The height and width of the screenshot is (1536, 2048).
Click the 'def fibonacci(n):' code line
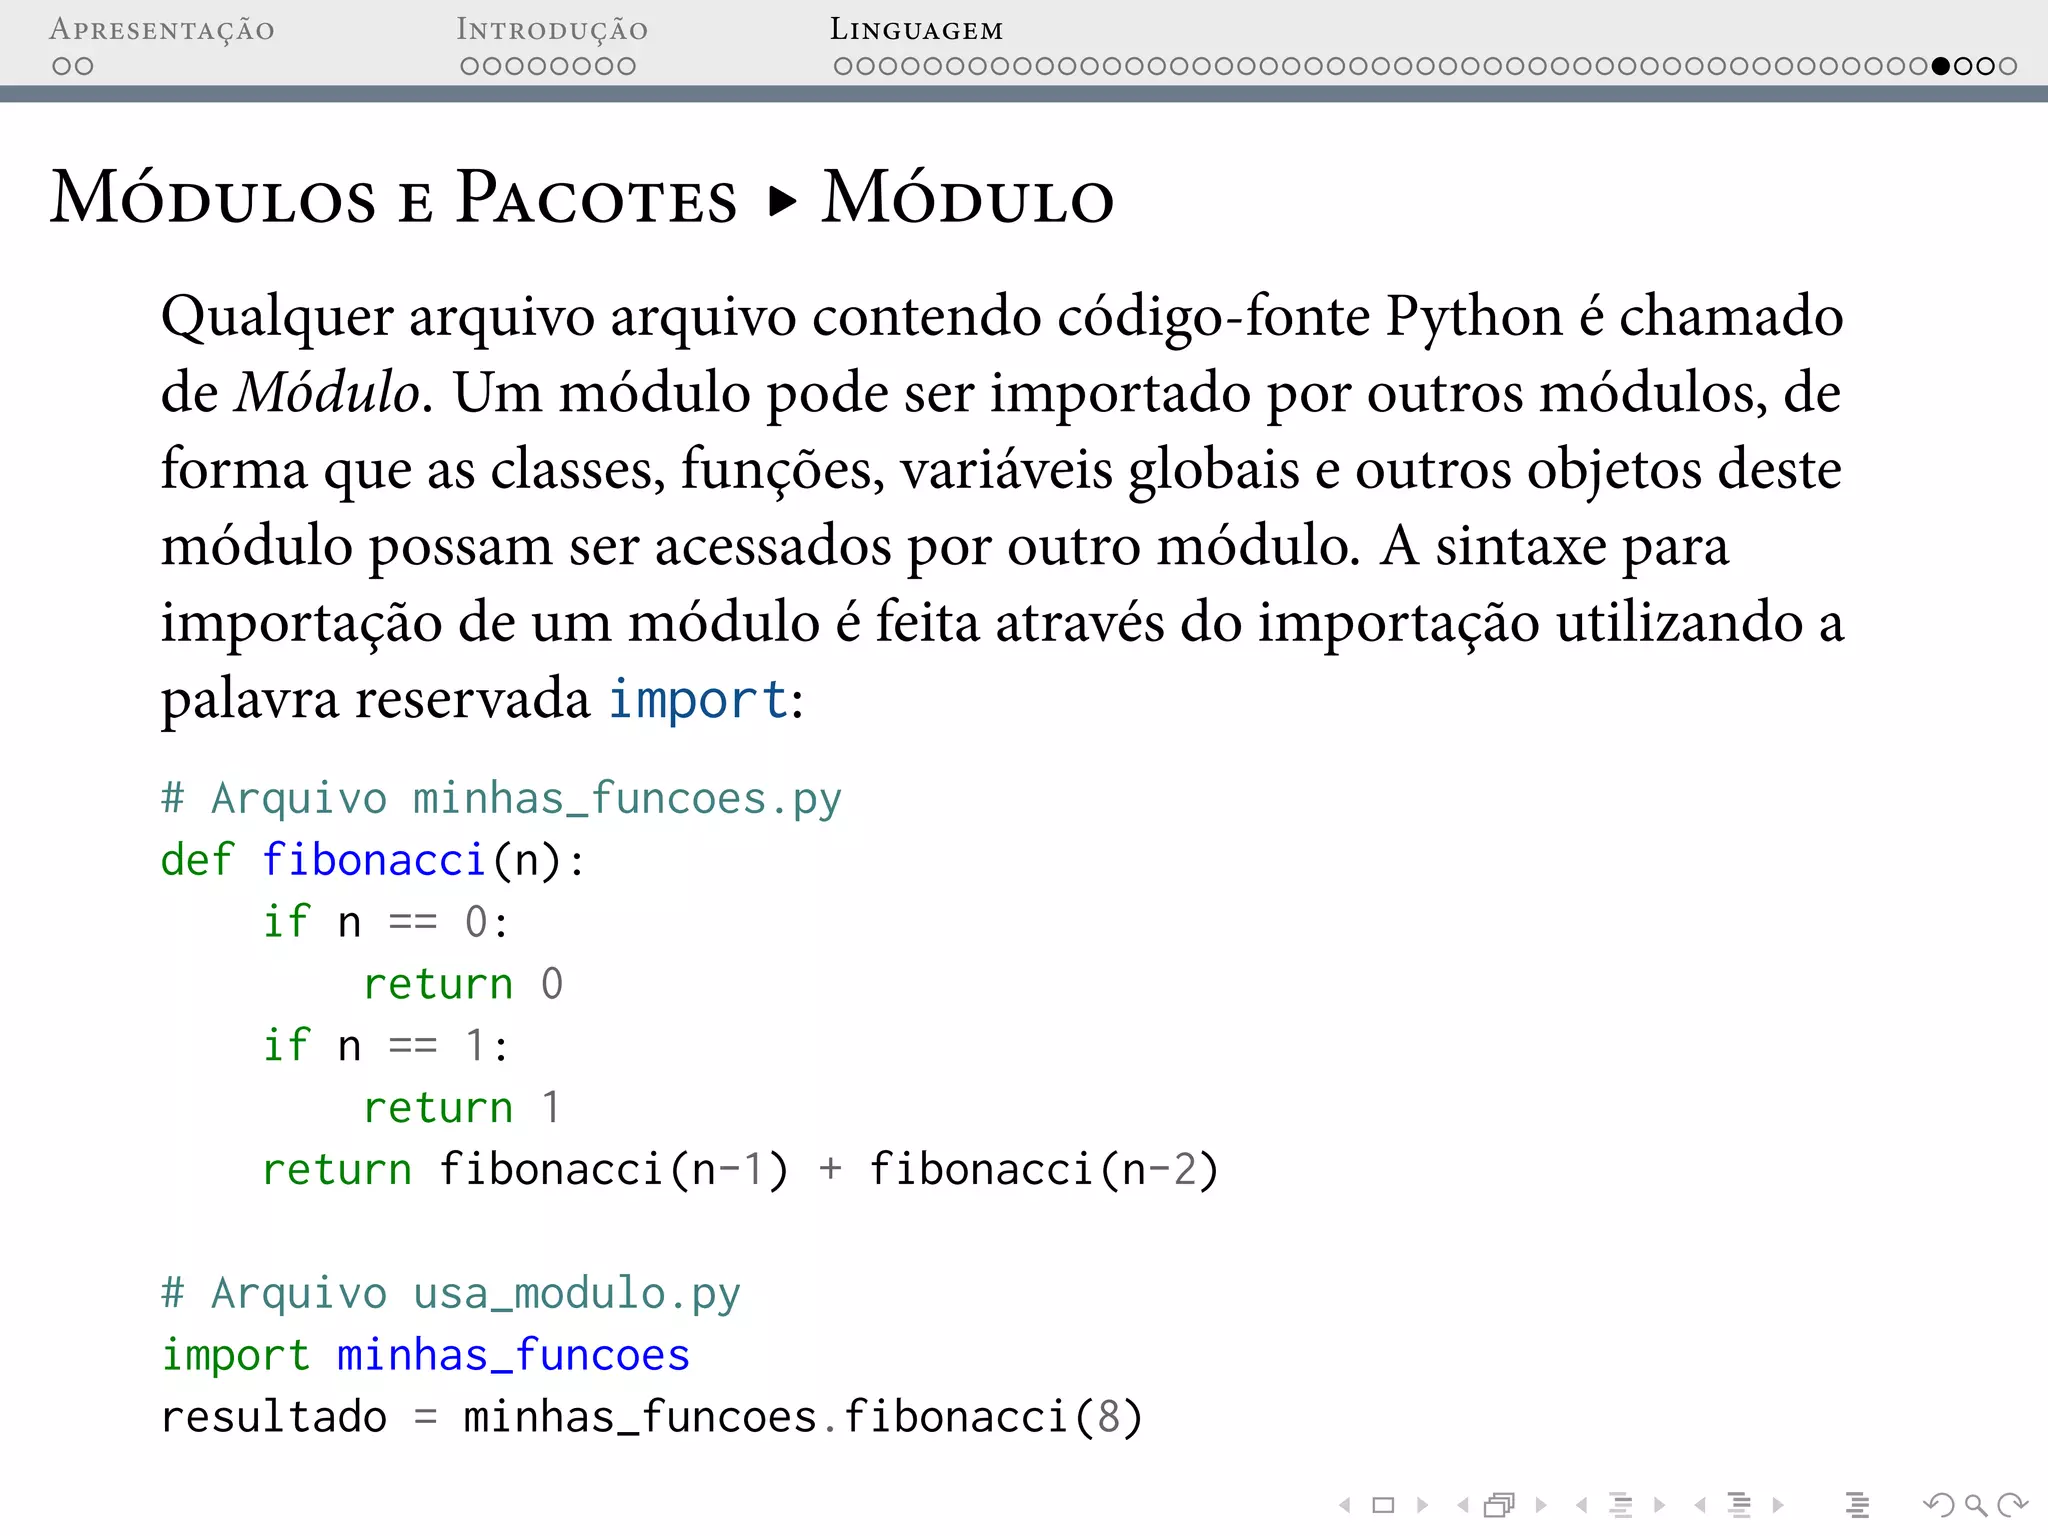(x=373, y=861)
